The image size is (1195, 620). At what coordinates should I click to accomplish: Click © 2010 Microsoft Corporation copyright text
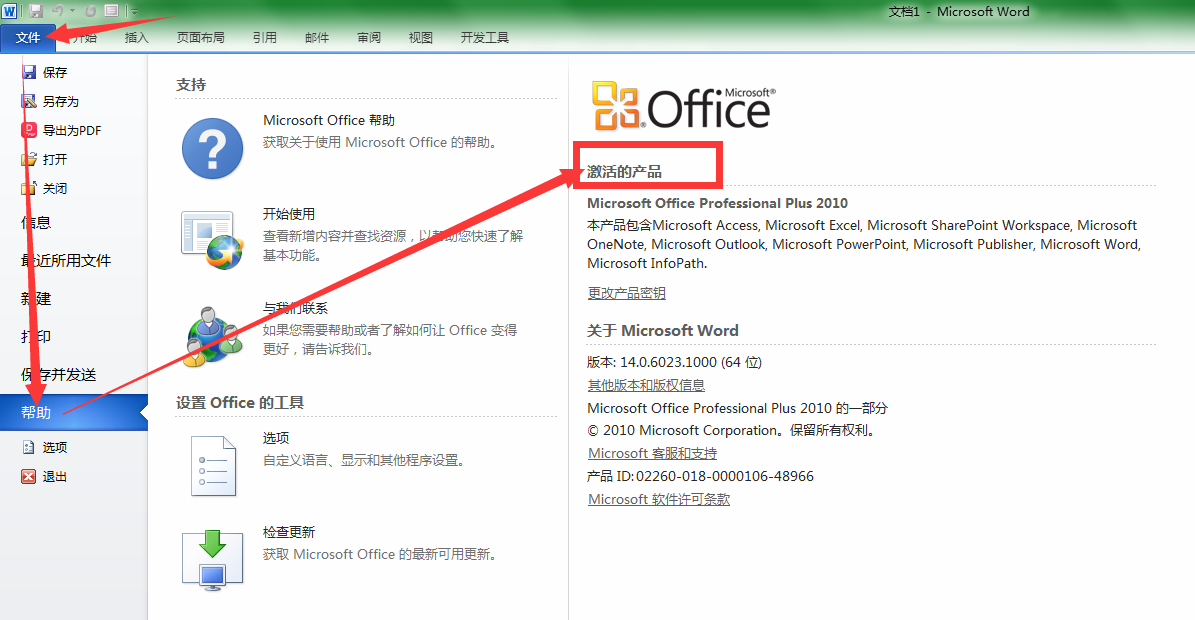(732, 430)
